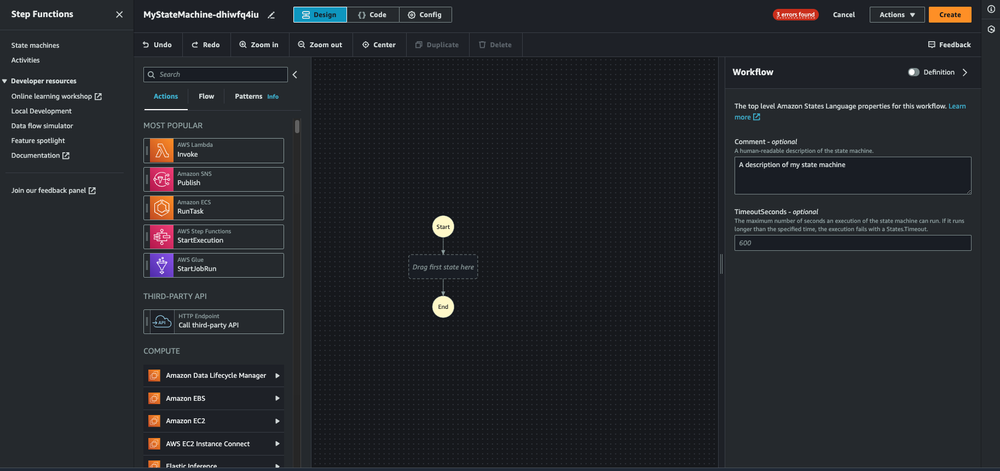Center the workflow on the canvas
The image size is (1000, 471).
(379, 45)
